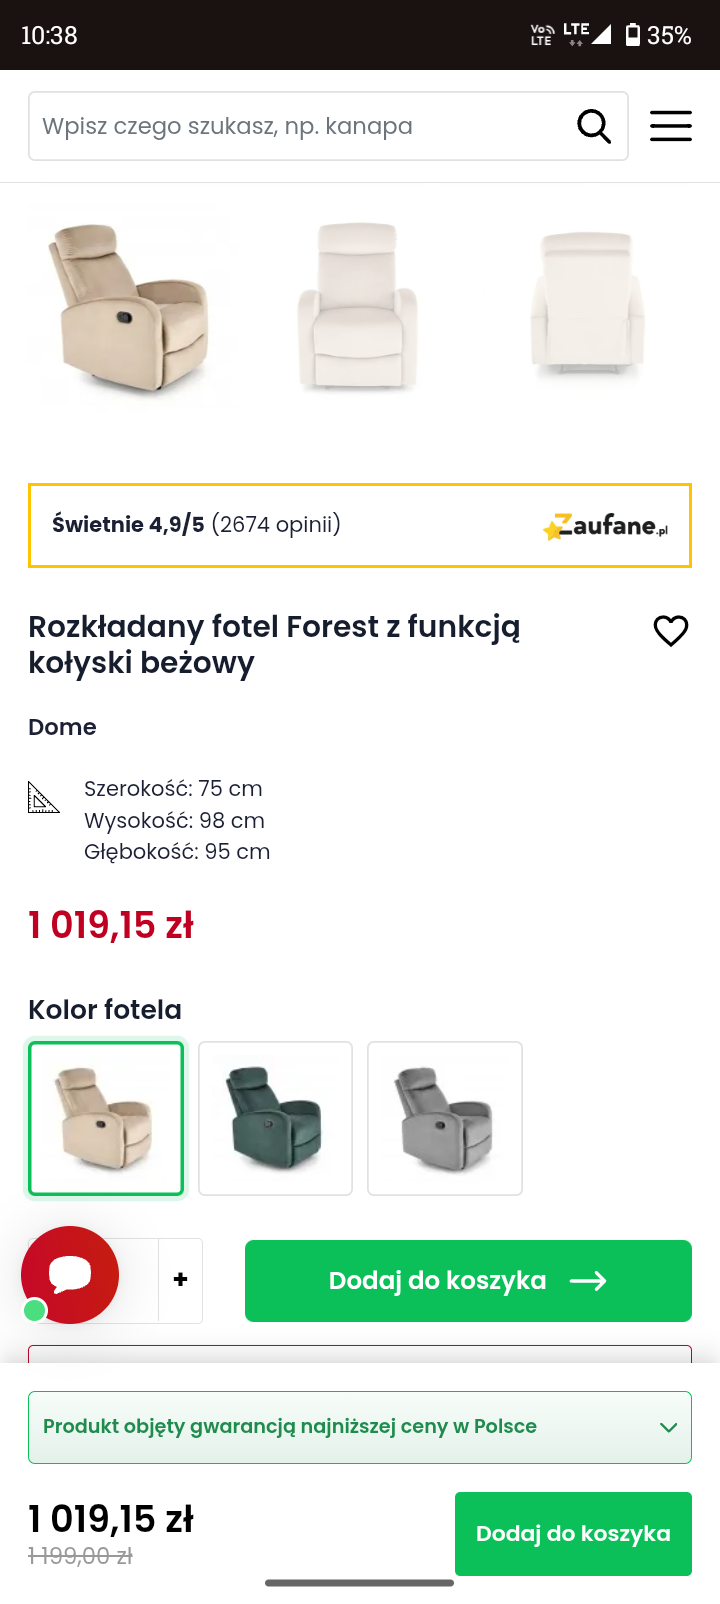Screen dimensions: 720x1604
Task: Focus the product search input field
Action: pos(300,127)
